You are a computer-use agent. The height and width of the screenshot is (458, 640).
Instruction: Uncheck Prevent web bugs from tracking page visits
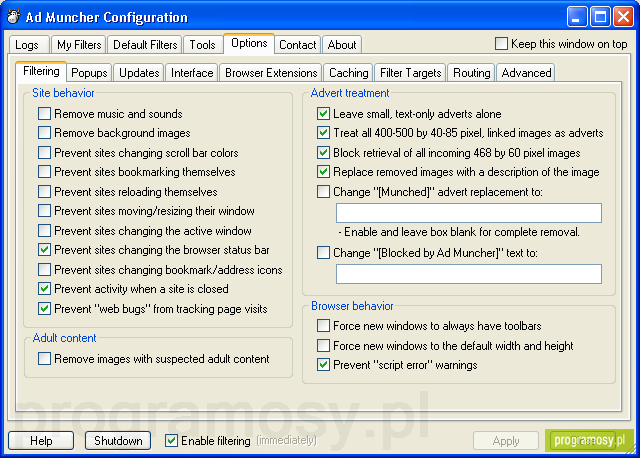coord(44,309)
